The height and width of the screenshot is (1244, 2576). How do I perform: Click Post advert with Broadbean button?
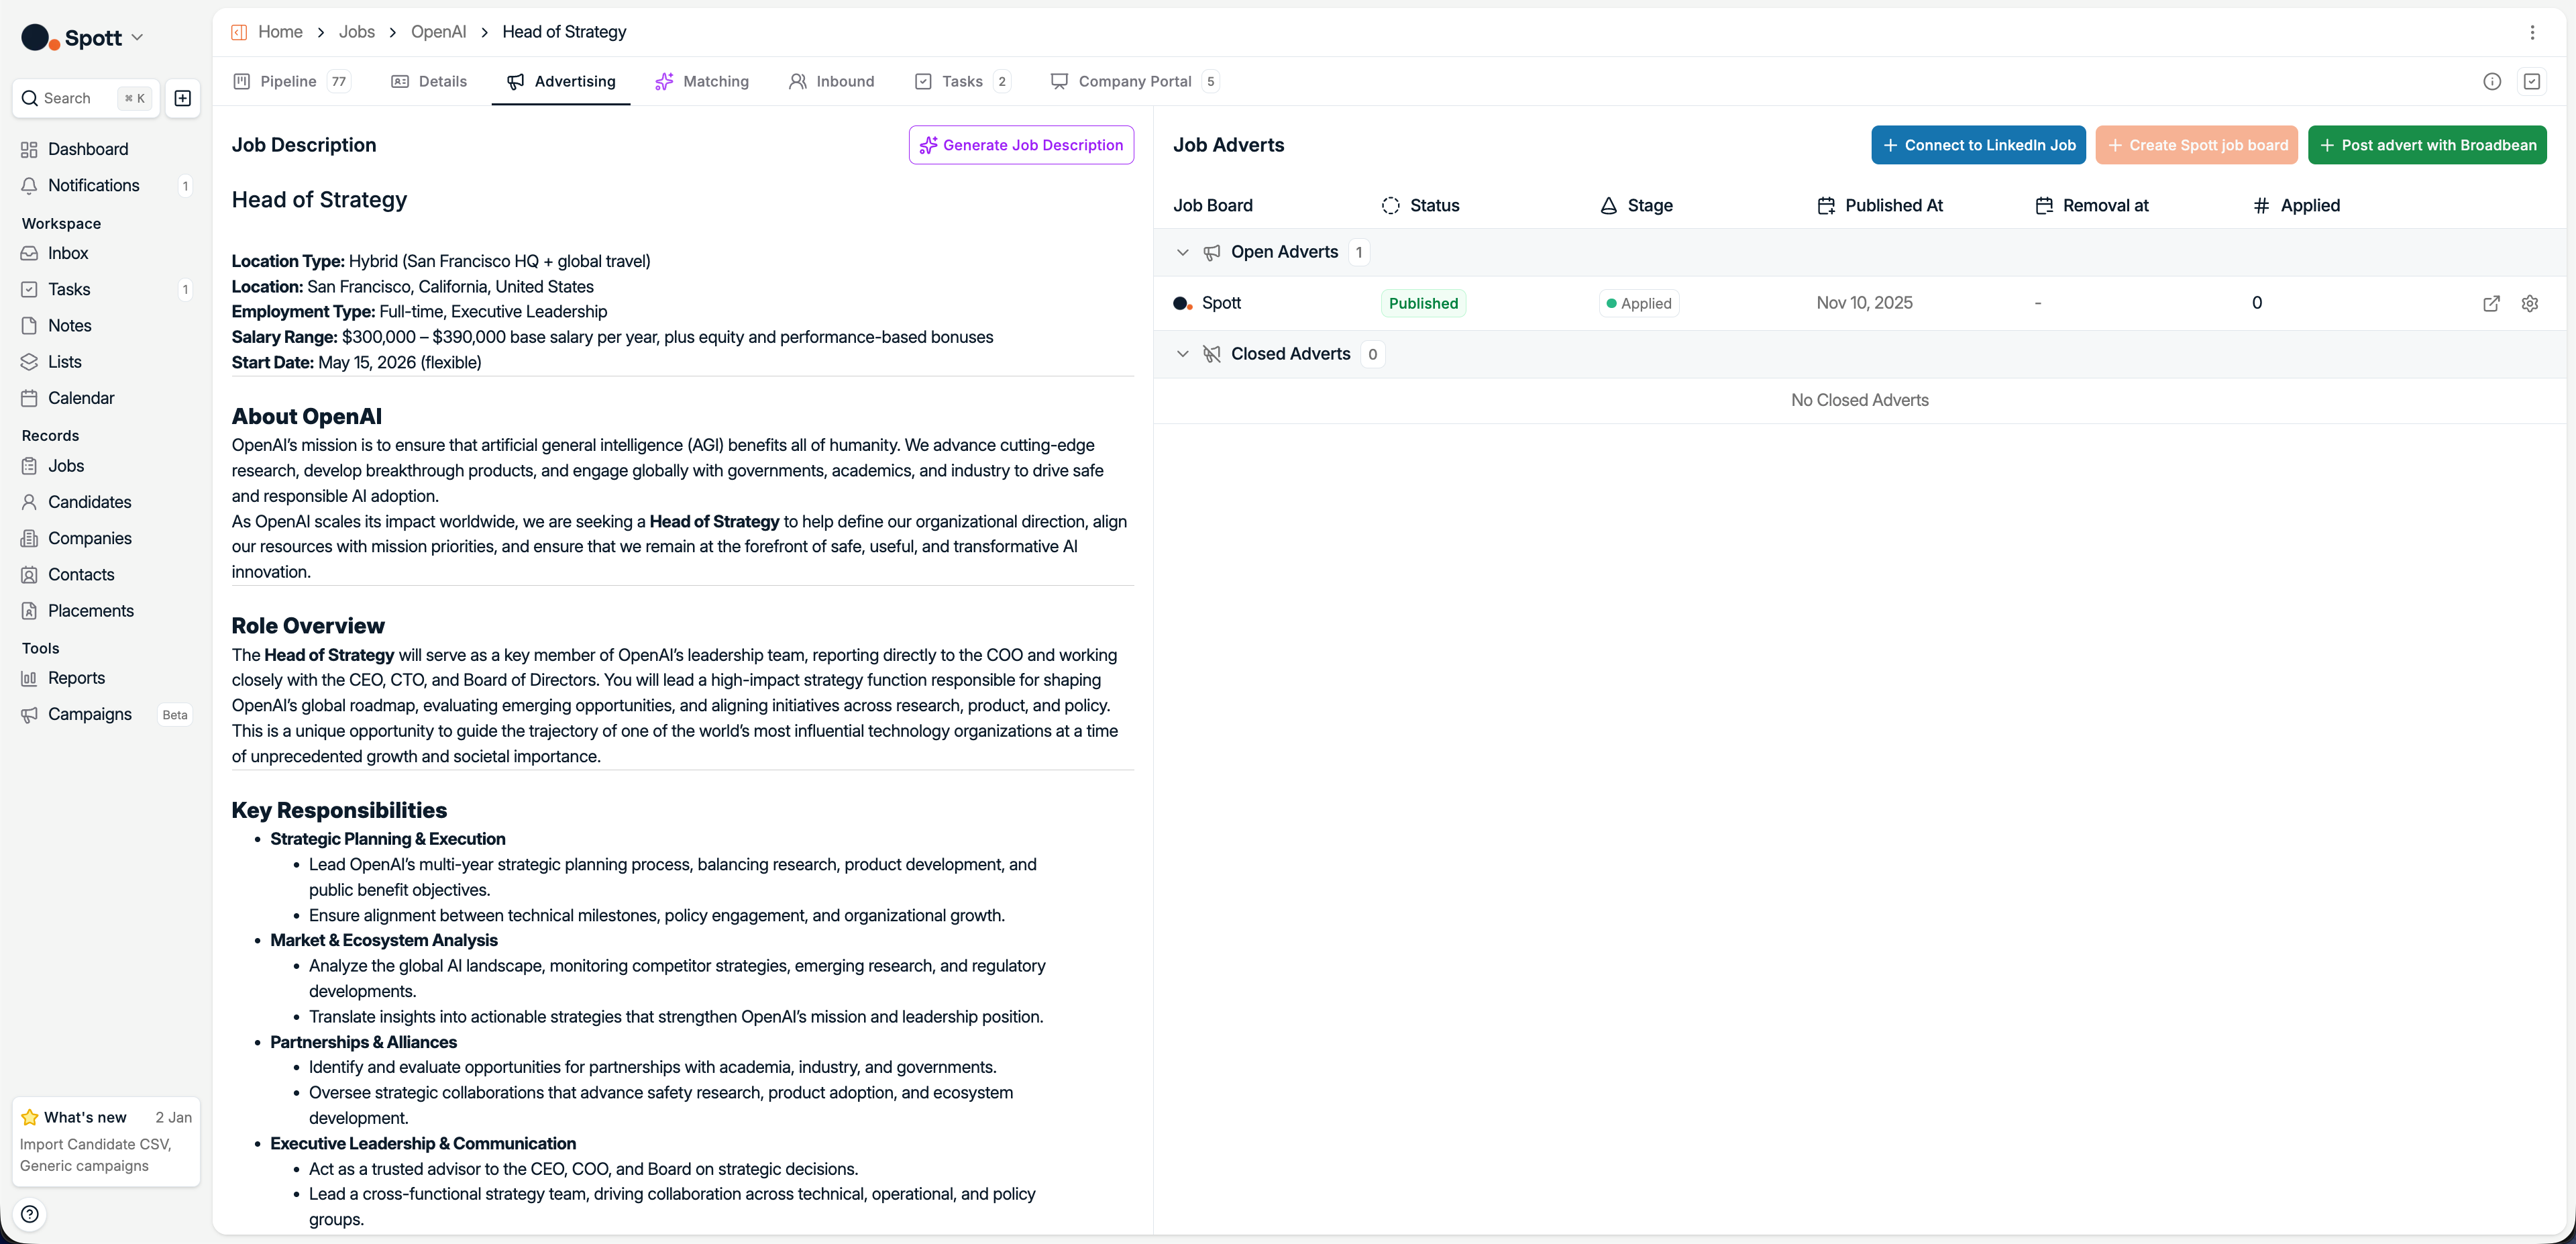point(2427,145)
